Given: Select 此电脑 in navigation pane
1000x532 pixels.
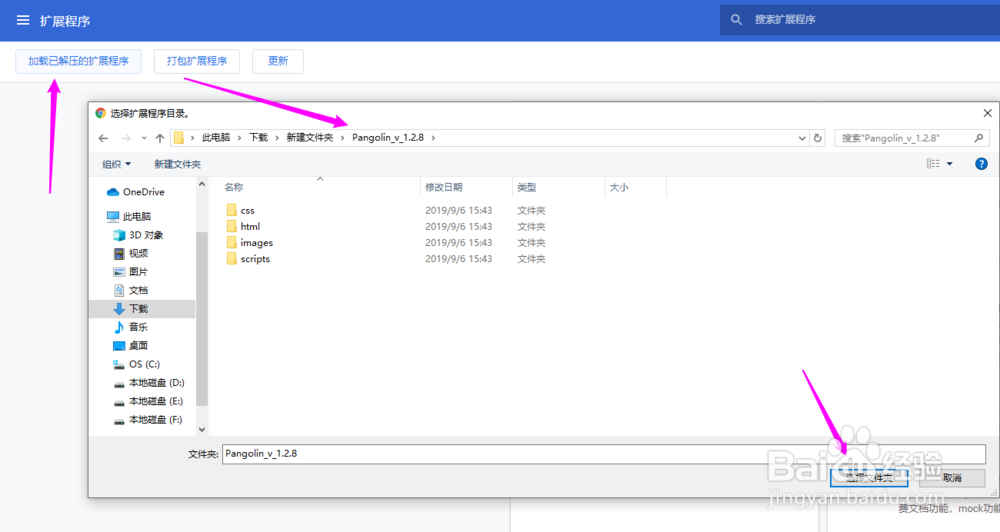Looking at the screenshot, I should (x=129, y=216).
